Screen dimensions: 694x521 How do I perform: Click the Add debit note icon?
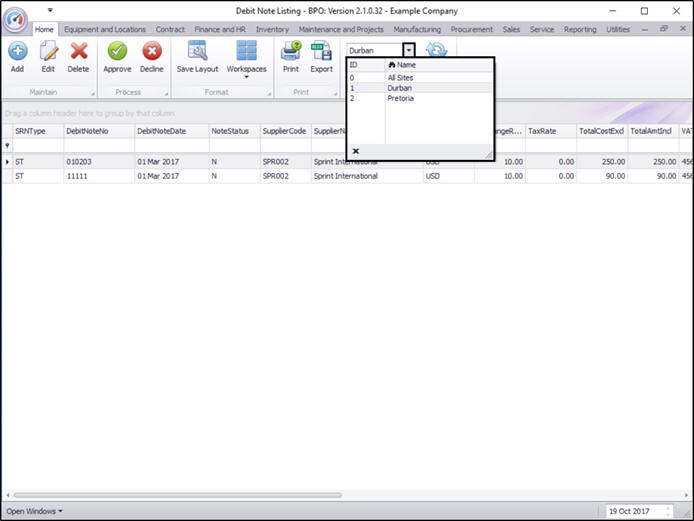tap(17, 51)
